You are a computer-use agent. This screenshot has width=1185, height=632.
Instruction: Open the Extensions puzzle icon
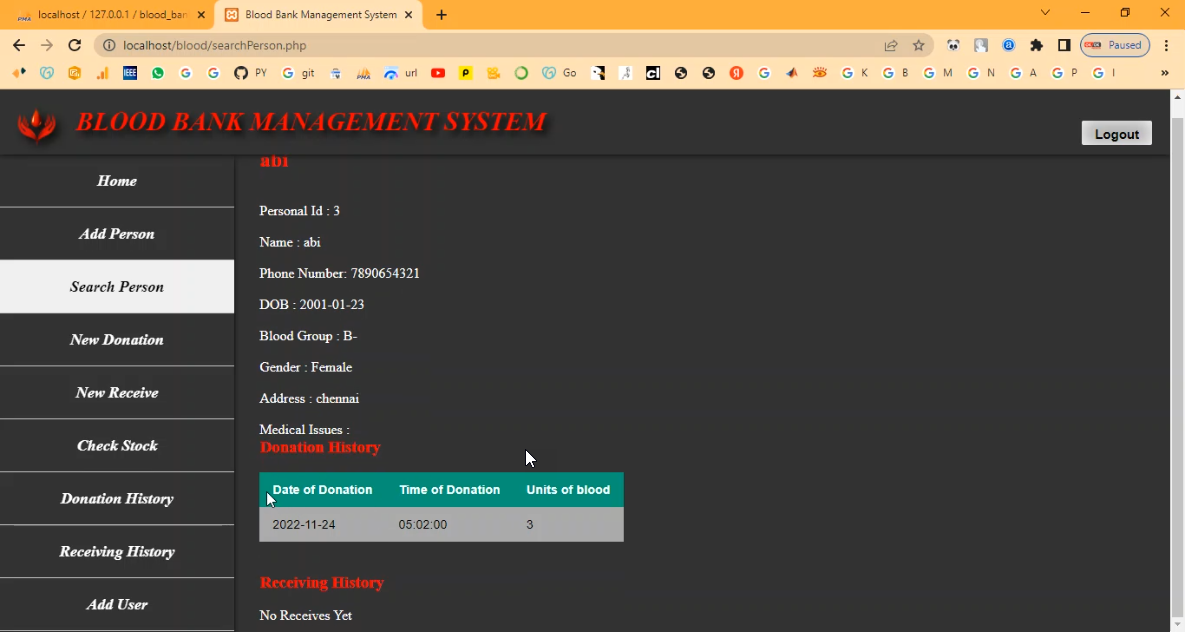click(x=1036, y=45)
